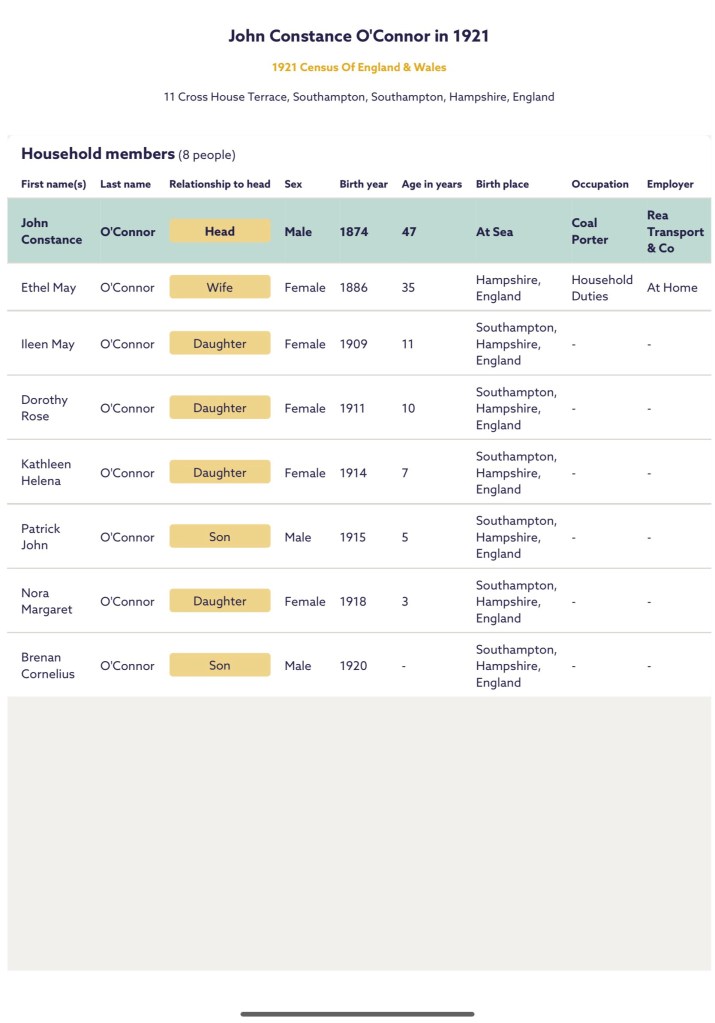This screenshot has width=715, height=1023.
Task: Click the Relationship to head column header
Action: coord(220,184)
